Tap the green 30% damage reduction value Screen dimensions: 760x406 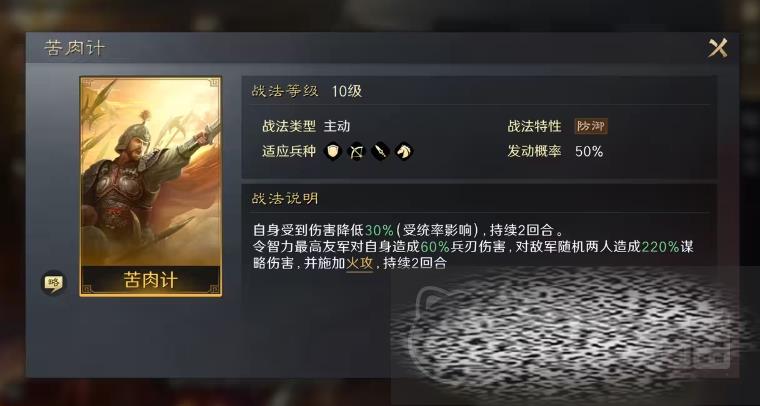(x=380, y=230)
